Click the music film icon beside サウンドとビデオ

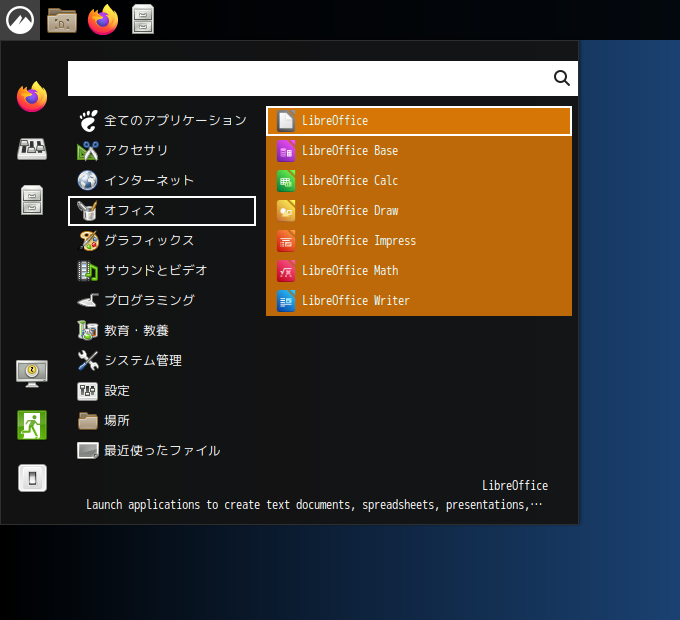click(x=88, y=271)
